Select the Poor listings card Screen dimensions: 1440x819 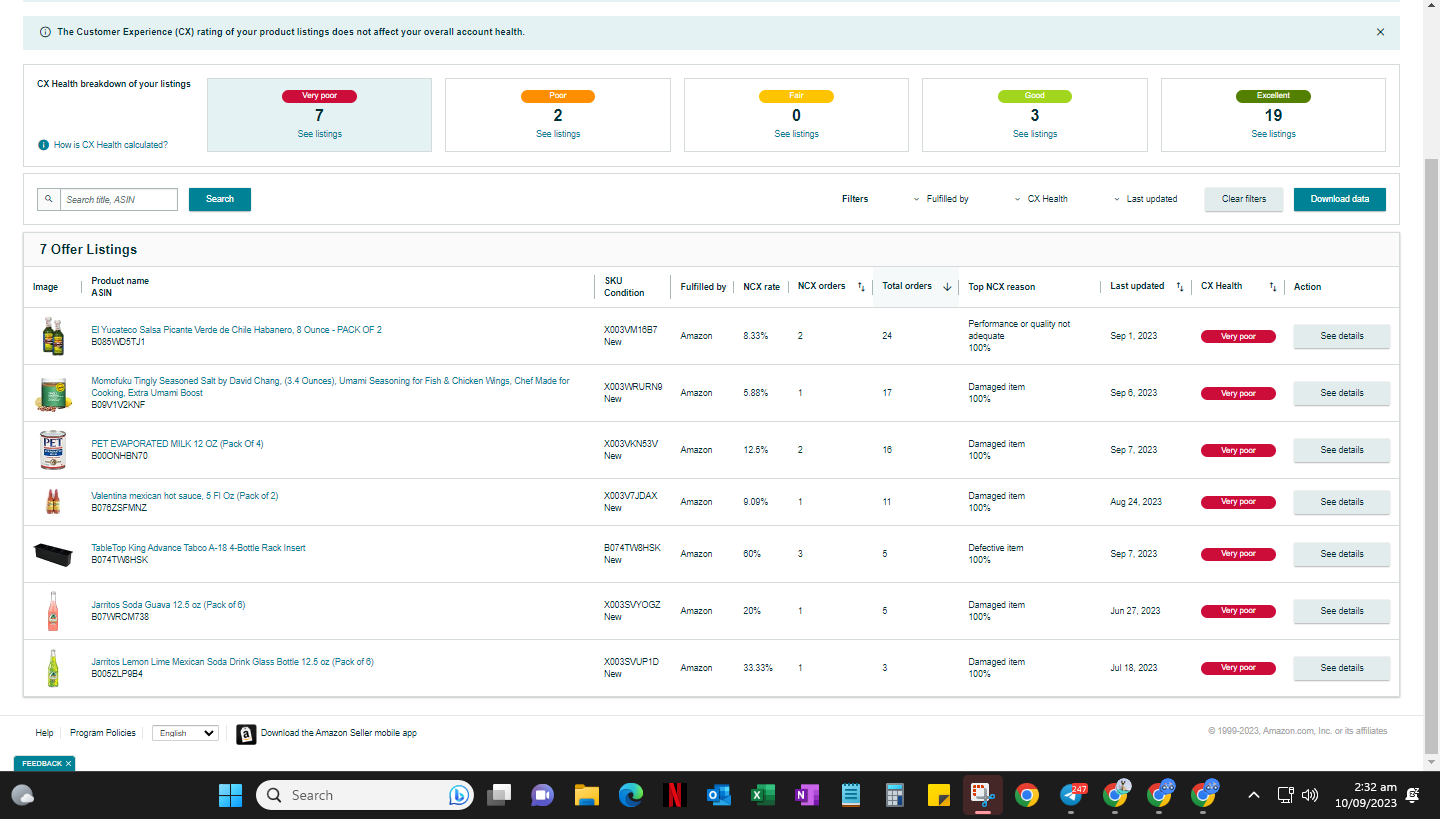click(558, 115)
